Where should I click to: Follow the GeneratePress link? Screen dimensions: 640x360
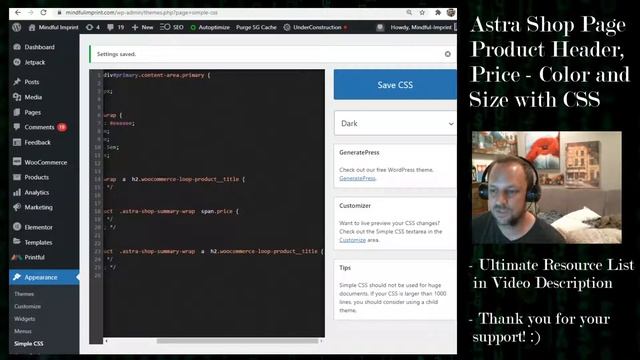click(357, 178)
